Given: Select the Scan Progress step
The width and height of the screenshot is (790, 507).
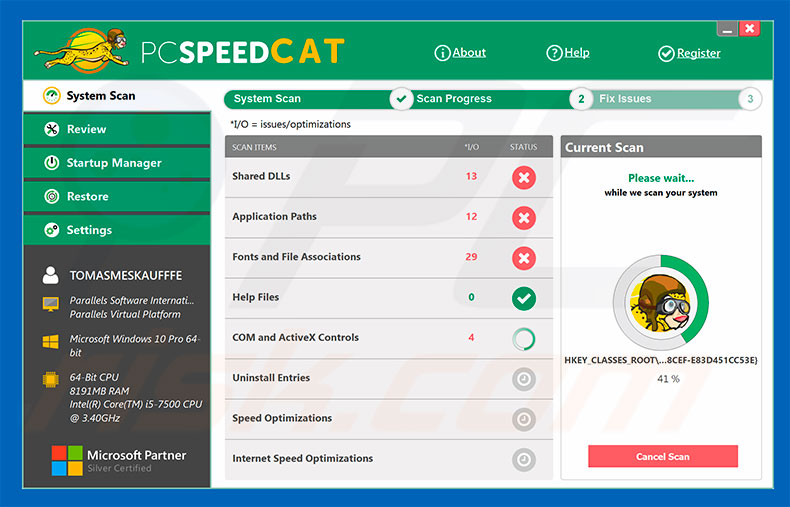Looking at the screenshot, I should (453, 99).
